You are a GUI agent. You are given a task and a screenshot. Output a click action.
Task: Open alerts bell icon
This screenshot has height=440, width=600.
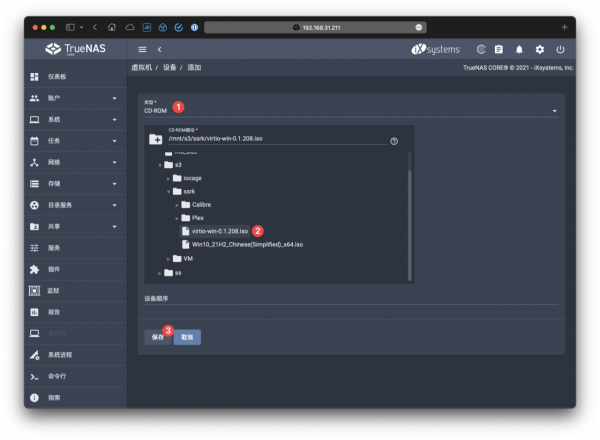pyautogui.click(x=519, y=49)
